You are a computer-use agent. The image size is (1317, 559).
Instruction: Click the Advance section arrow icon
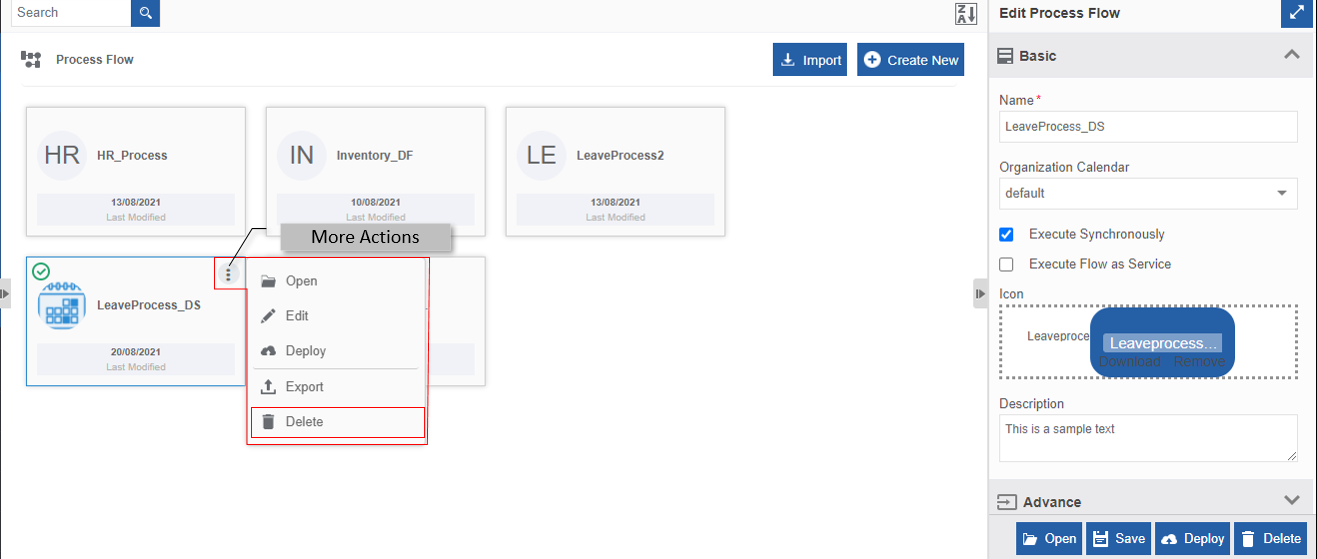coord(1007,502)
